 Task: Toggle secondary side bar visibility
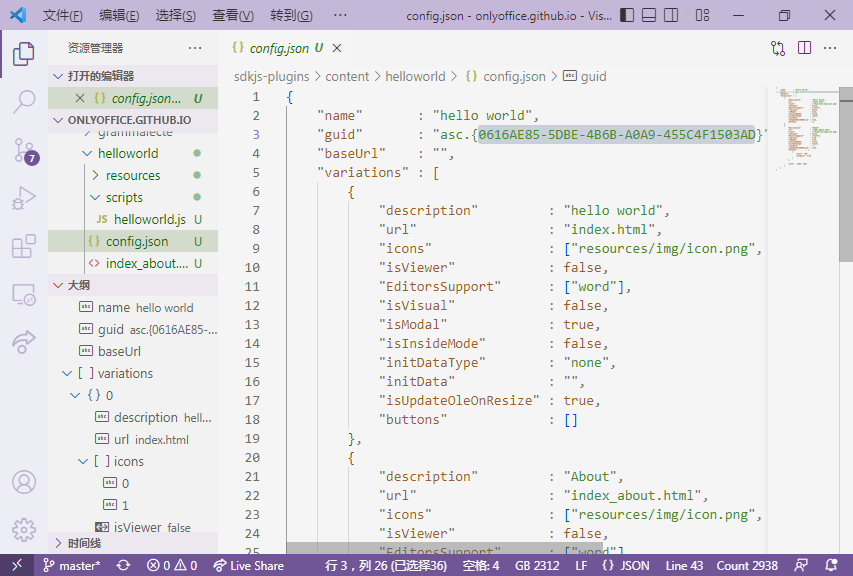671,15
